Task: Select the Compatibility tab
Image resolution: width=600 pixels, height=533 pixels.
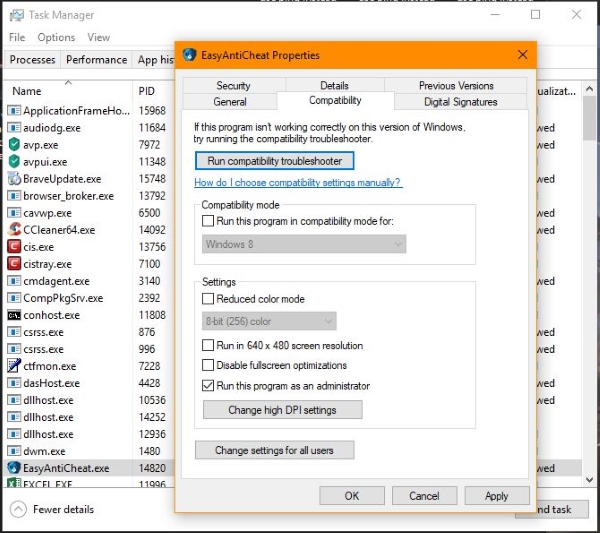Action: pos(335,101)
